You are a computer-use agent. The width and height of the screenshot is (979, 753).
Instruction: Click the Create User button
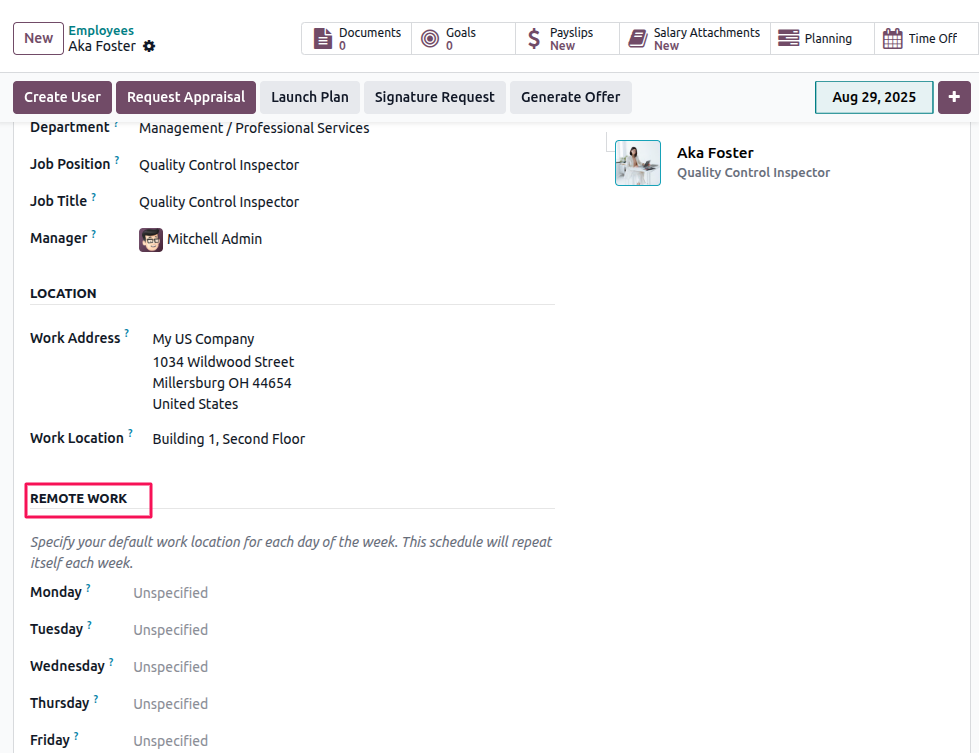[x=62, y=97]
